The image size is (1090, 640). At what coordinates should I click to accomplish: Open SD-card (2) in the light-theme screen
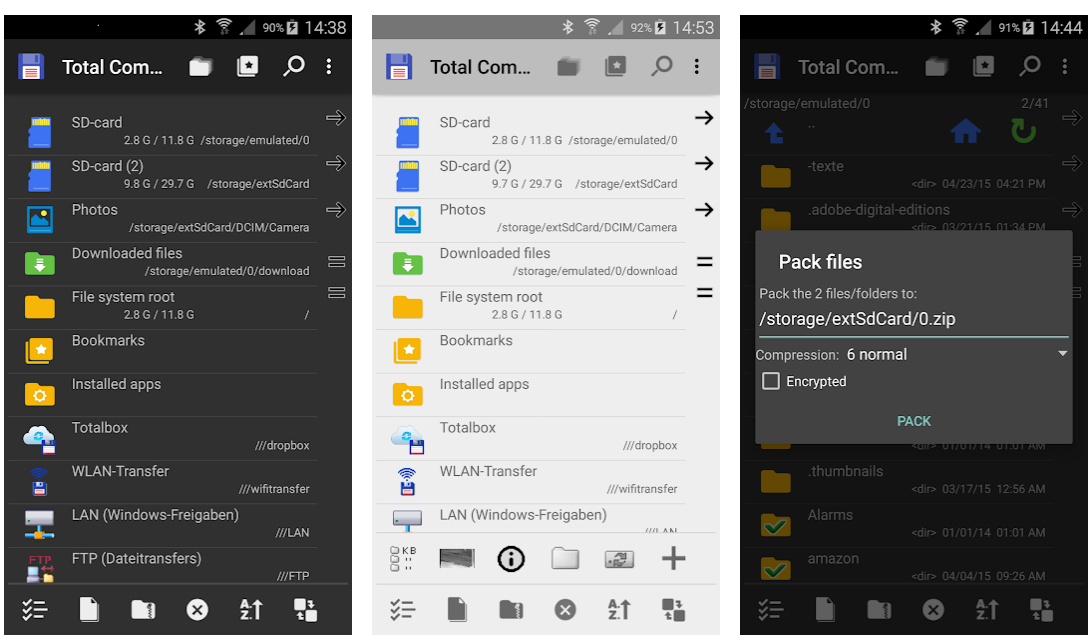click(x=530, y=175)
